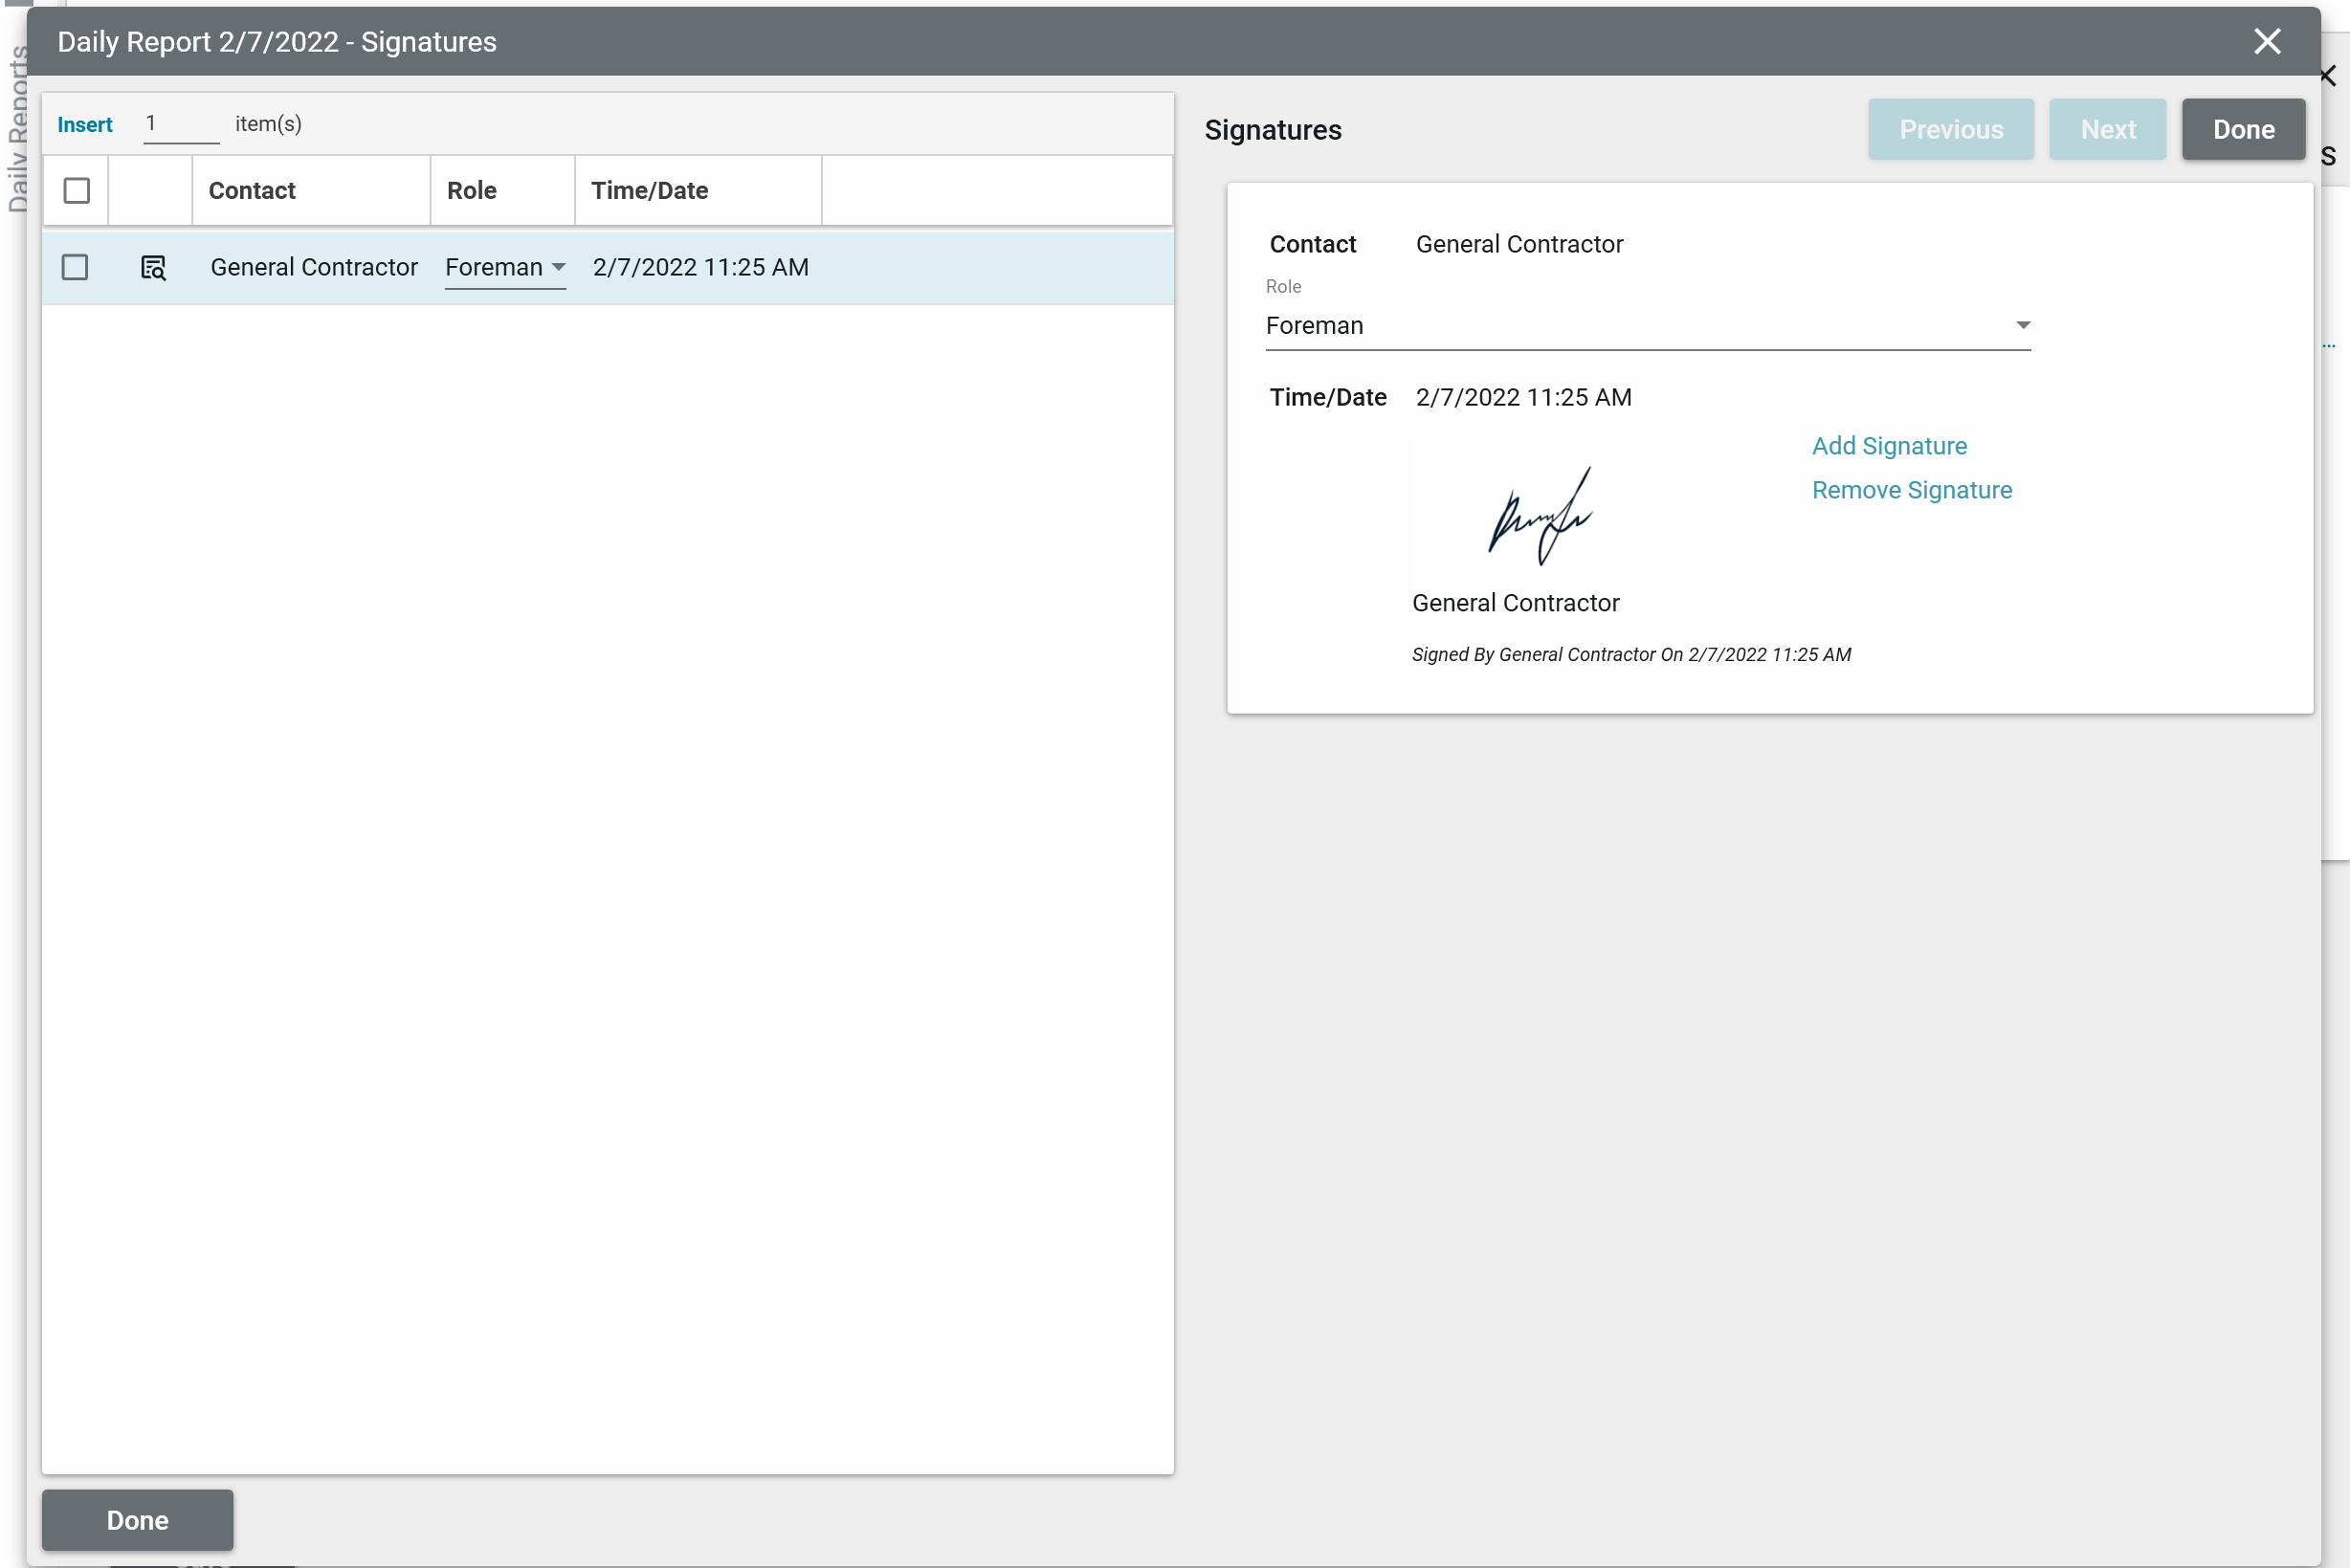
Task: Click the Insert link
Action: pos(85,124)
